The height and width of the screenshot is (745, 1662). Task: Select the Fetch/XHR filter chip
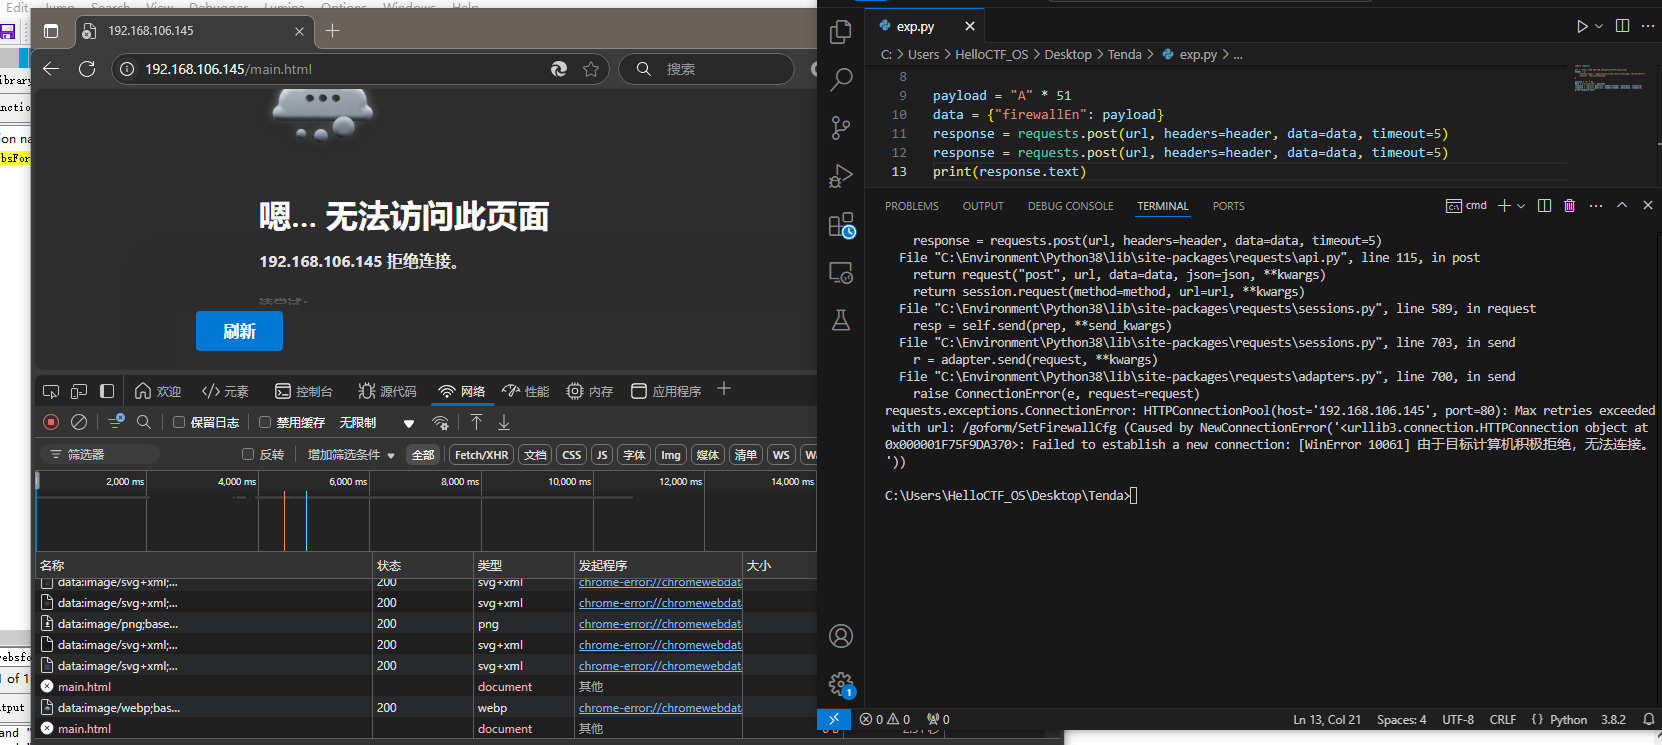[481, 454]
